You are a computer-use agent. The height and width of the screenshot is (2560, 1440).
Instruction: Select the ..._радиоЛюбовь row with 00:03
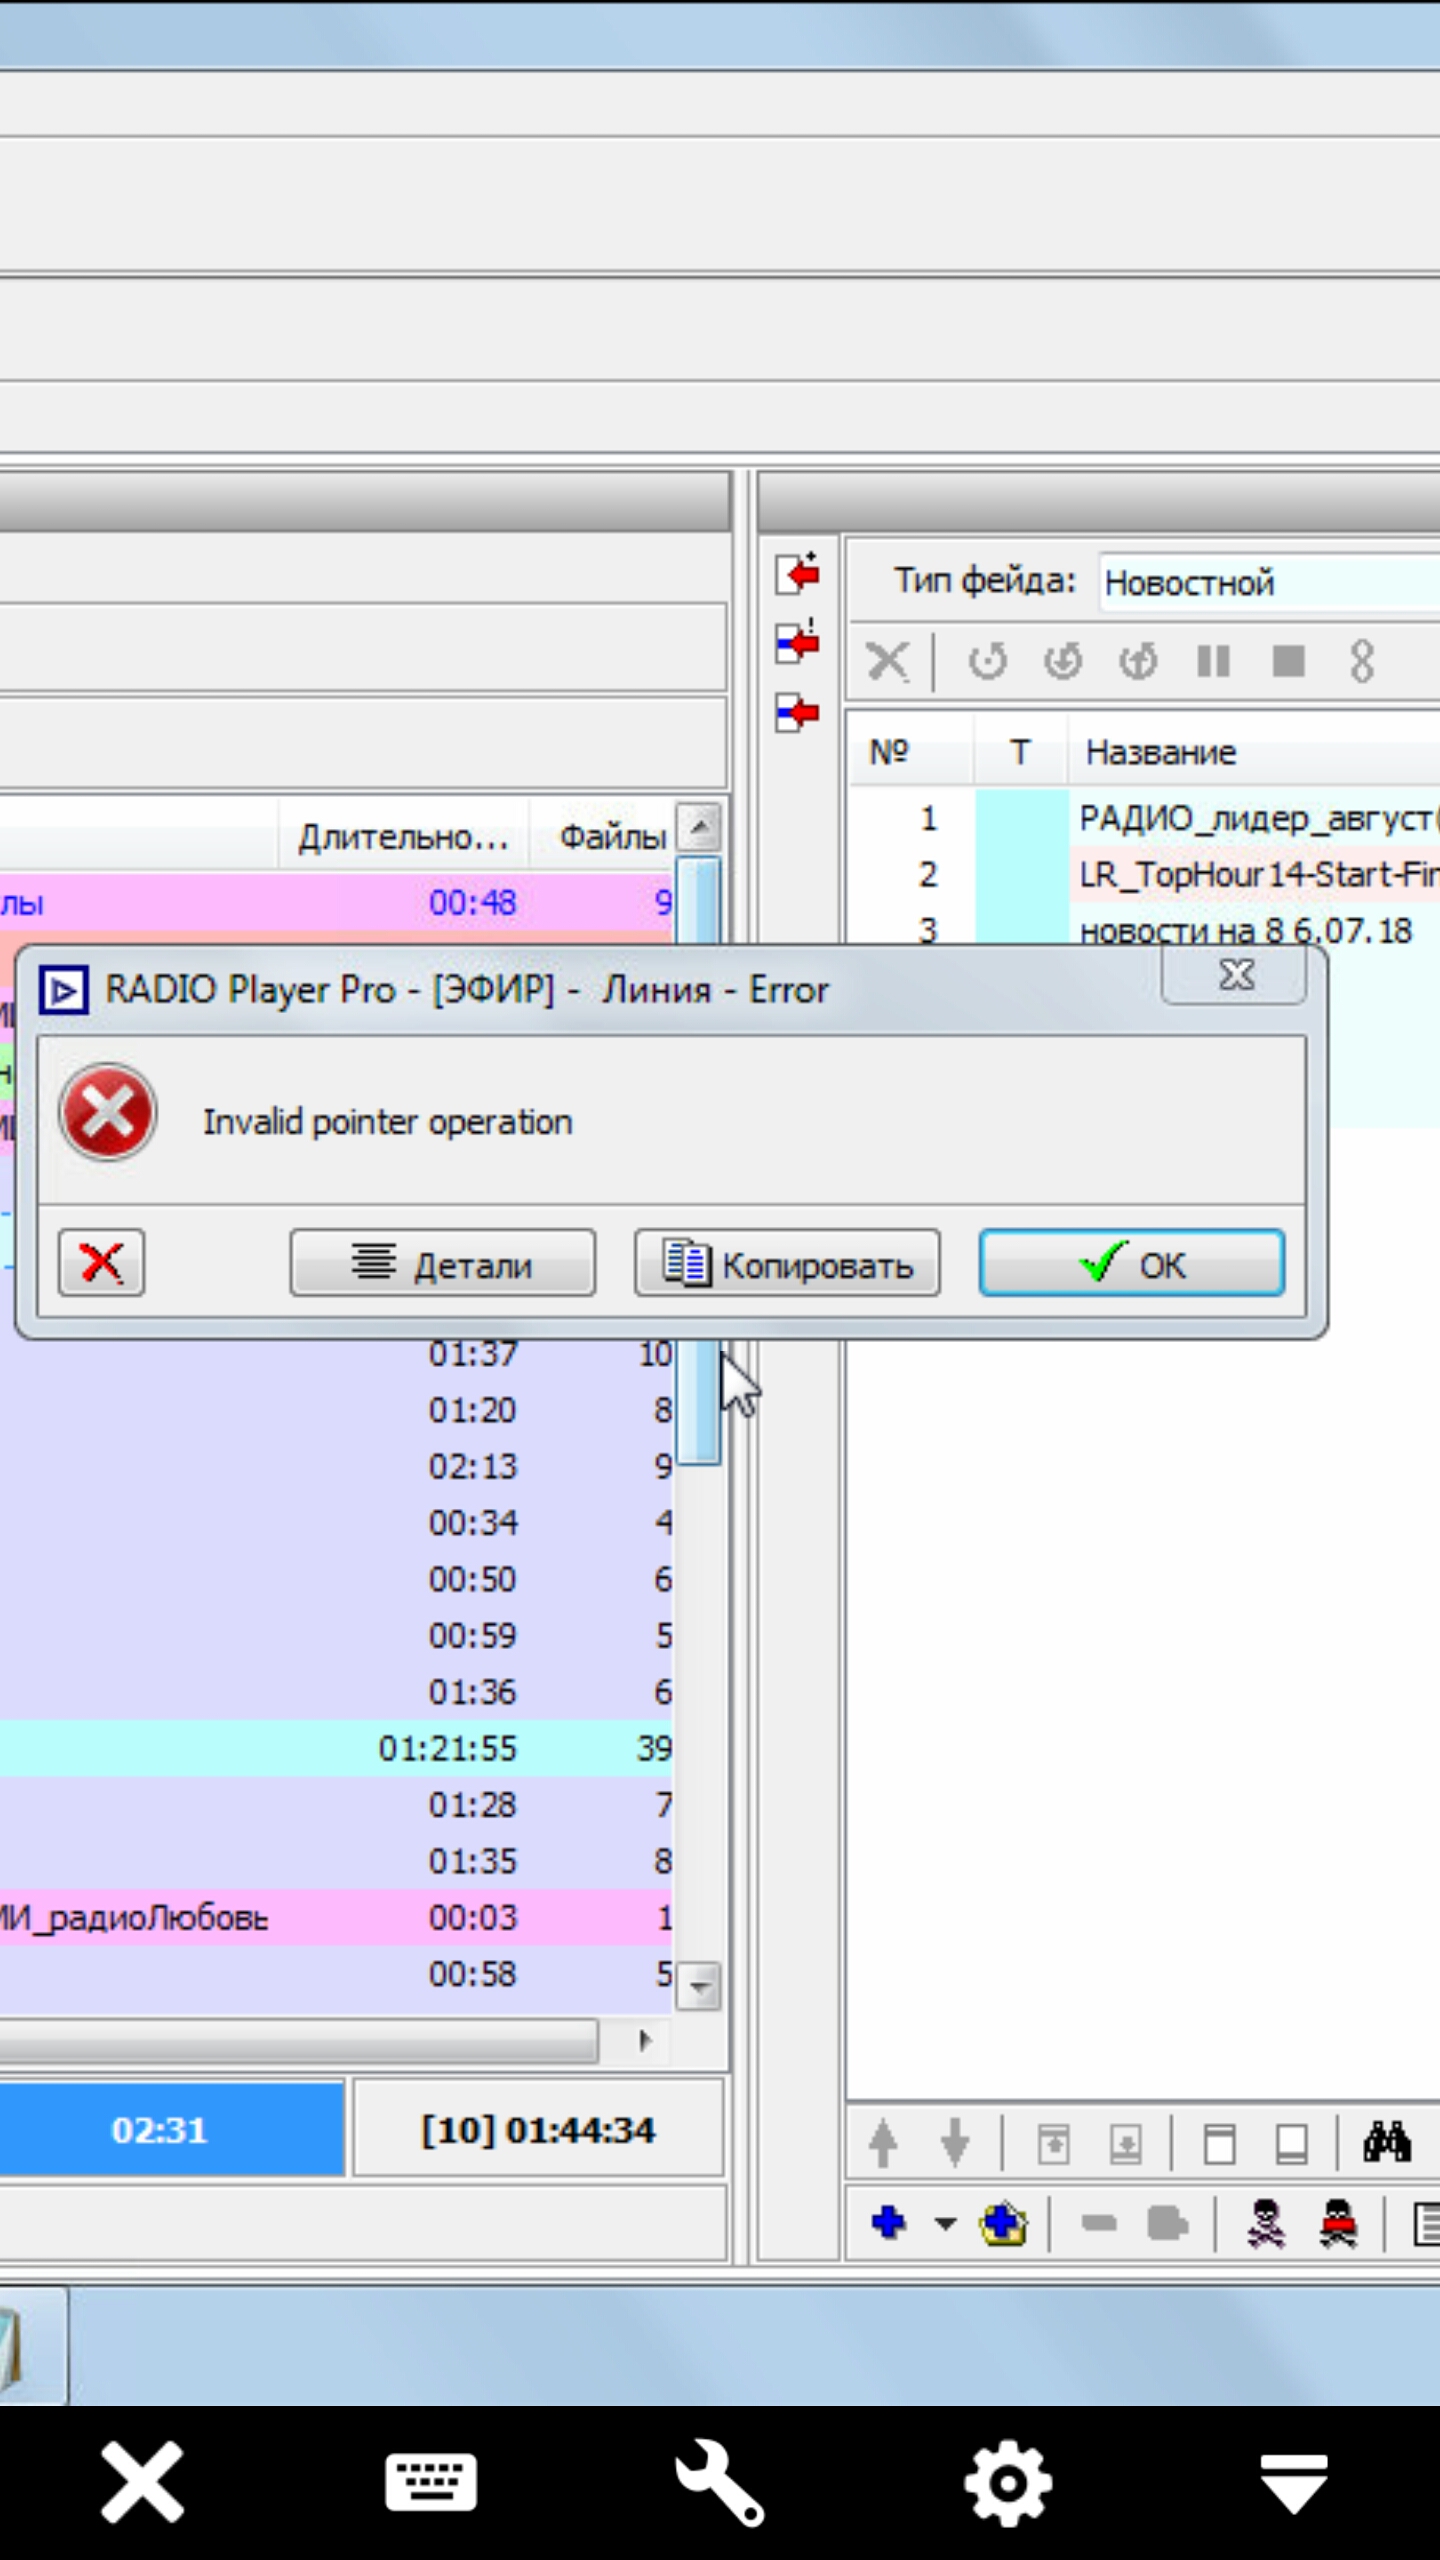pyautogui.click(x=337, y=1917)
